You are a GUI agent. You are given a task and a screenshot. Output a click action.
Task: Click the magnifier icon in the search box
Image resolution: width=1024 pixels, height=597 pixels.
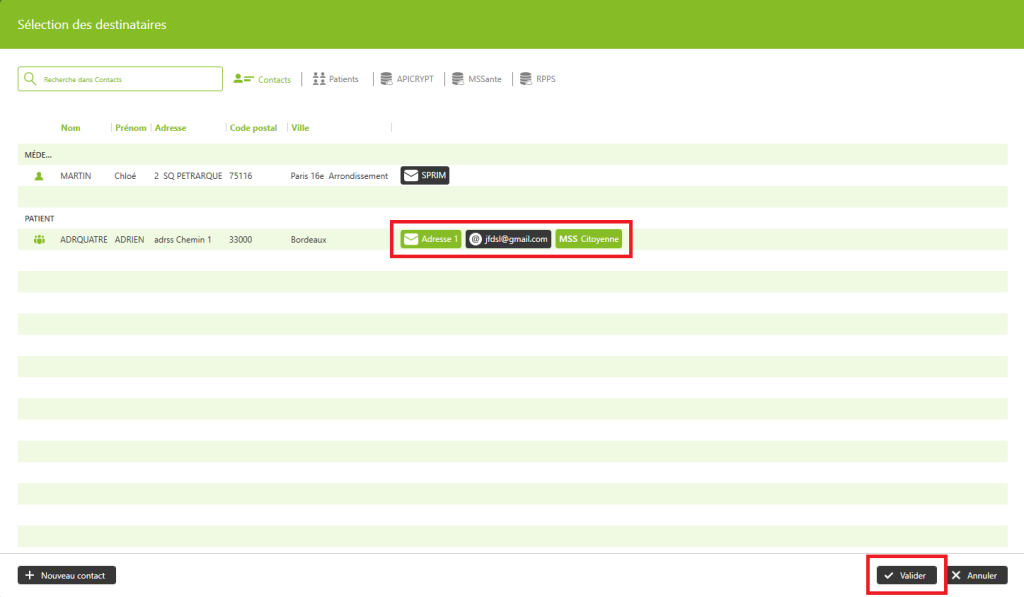click(x=30, y=79)
